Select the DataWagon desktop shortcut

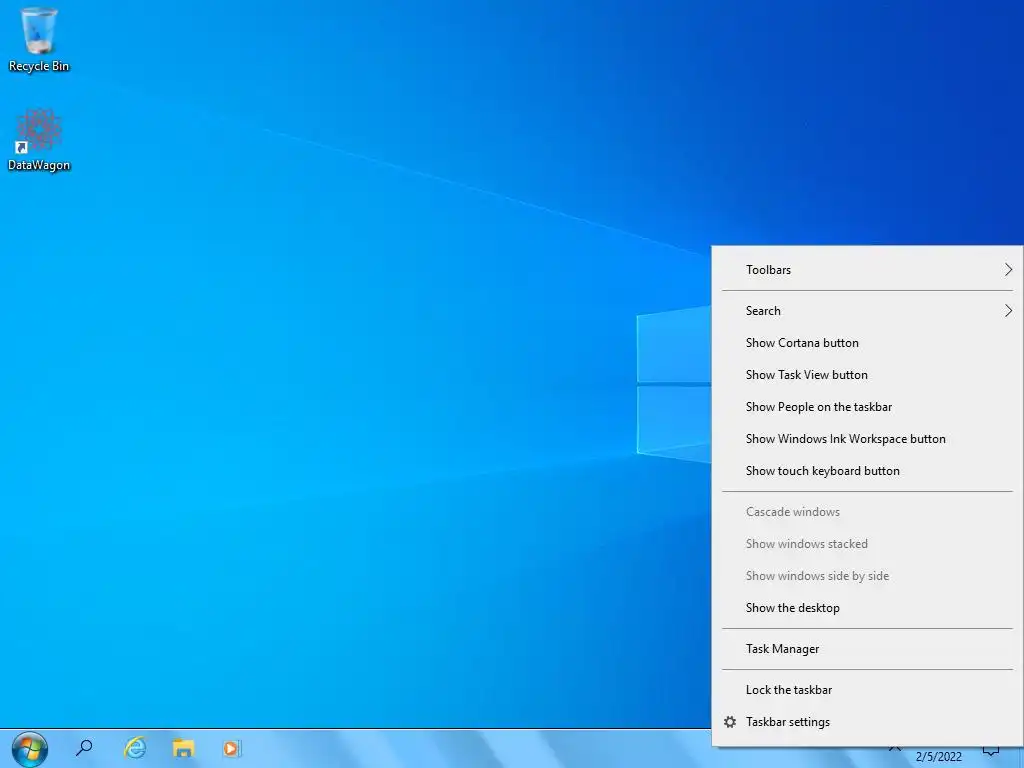39,140
